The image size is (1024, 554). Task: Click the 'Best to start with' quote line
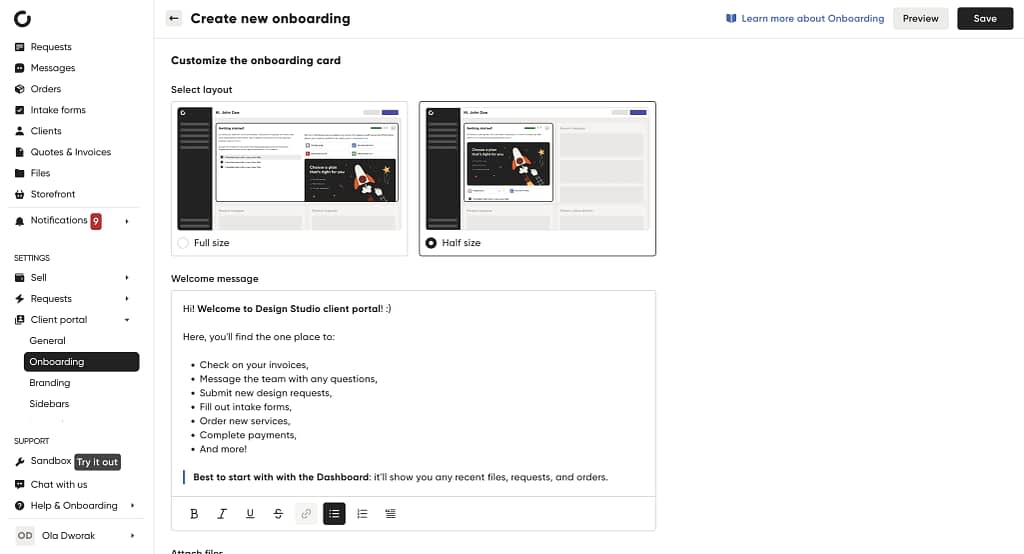pos(400,477)
